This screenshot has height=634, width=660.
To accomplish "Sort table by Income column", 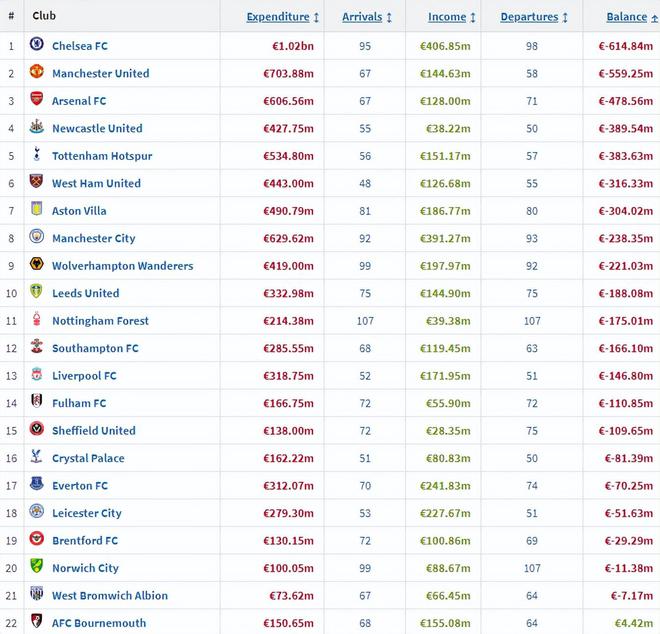I will coord(447,17).
